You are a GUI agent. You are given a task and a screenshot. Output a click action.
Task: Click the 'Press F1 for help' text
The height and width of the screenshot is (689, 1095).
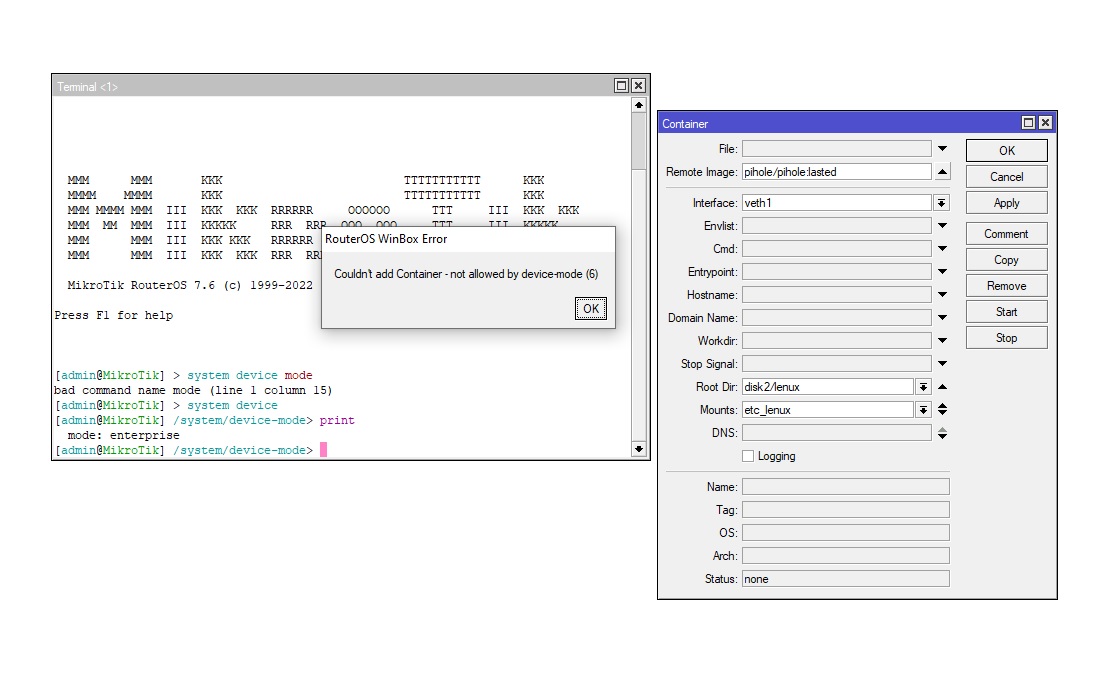coord(114,315)
